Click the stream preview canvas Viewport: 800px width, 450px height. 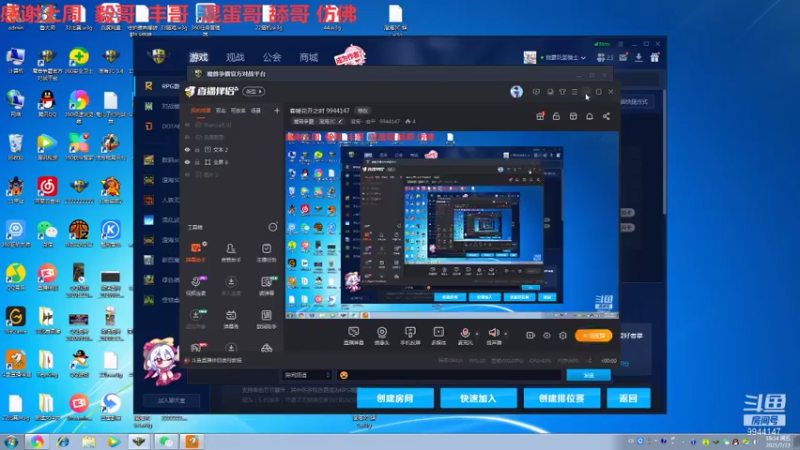click(452, 225)
